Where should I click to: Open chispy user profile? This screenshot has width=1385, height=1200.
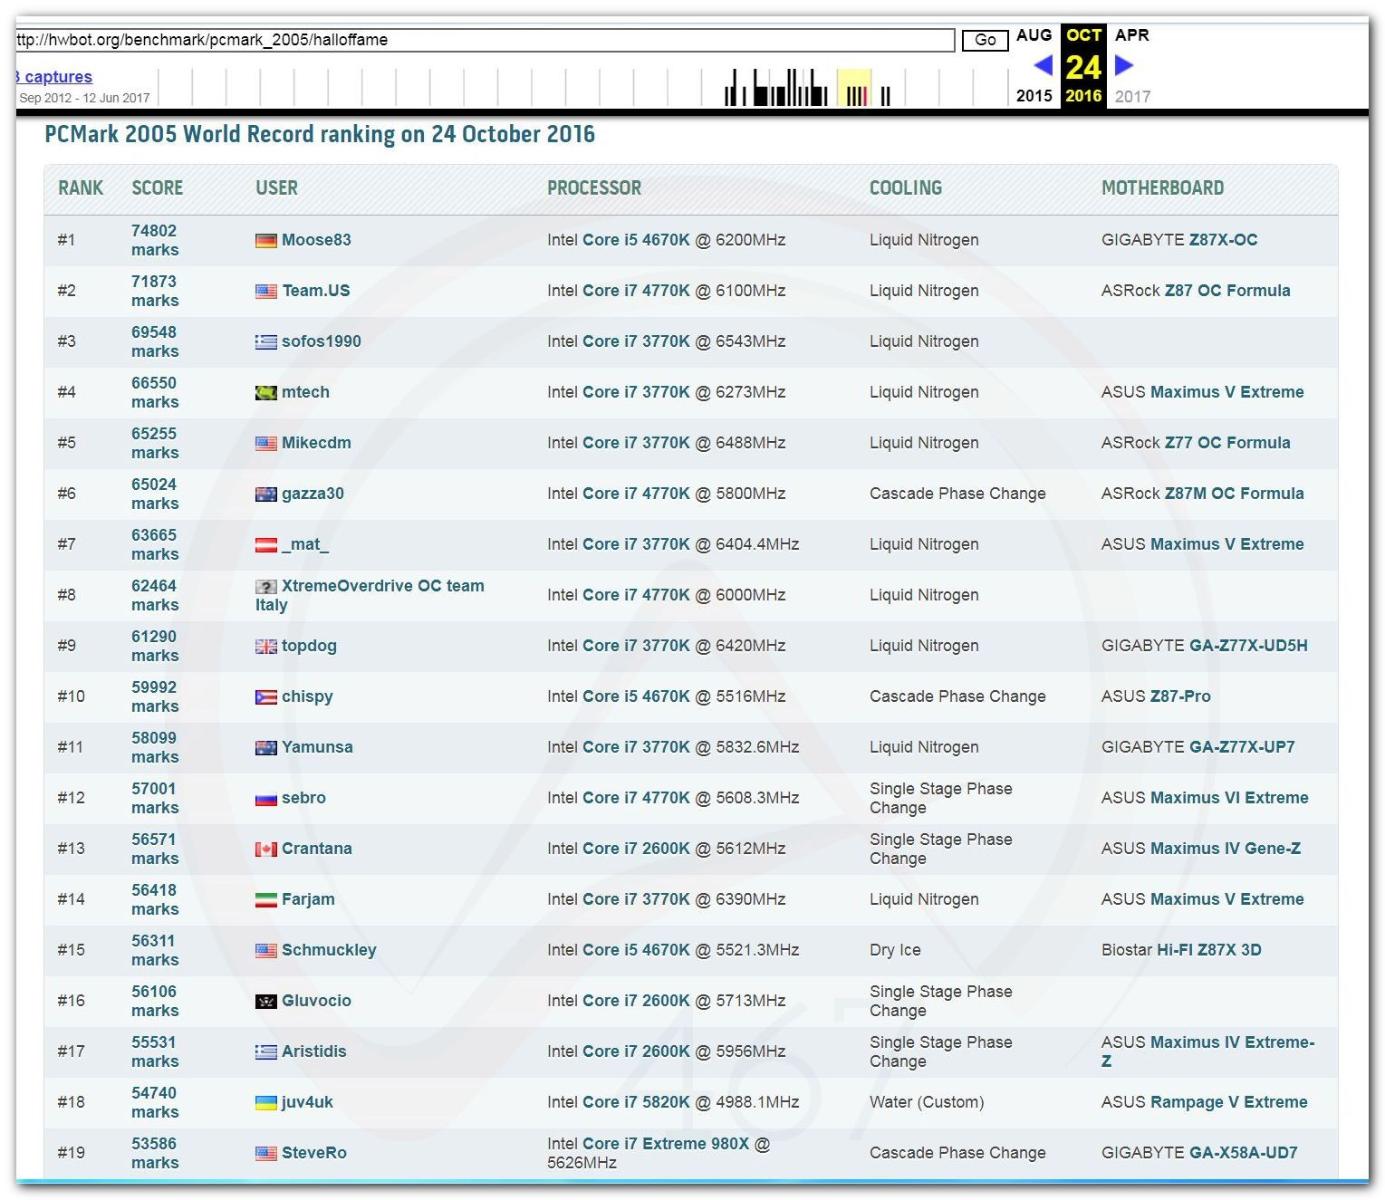[307, 697]
